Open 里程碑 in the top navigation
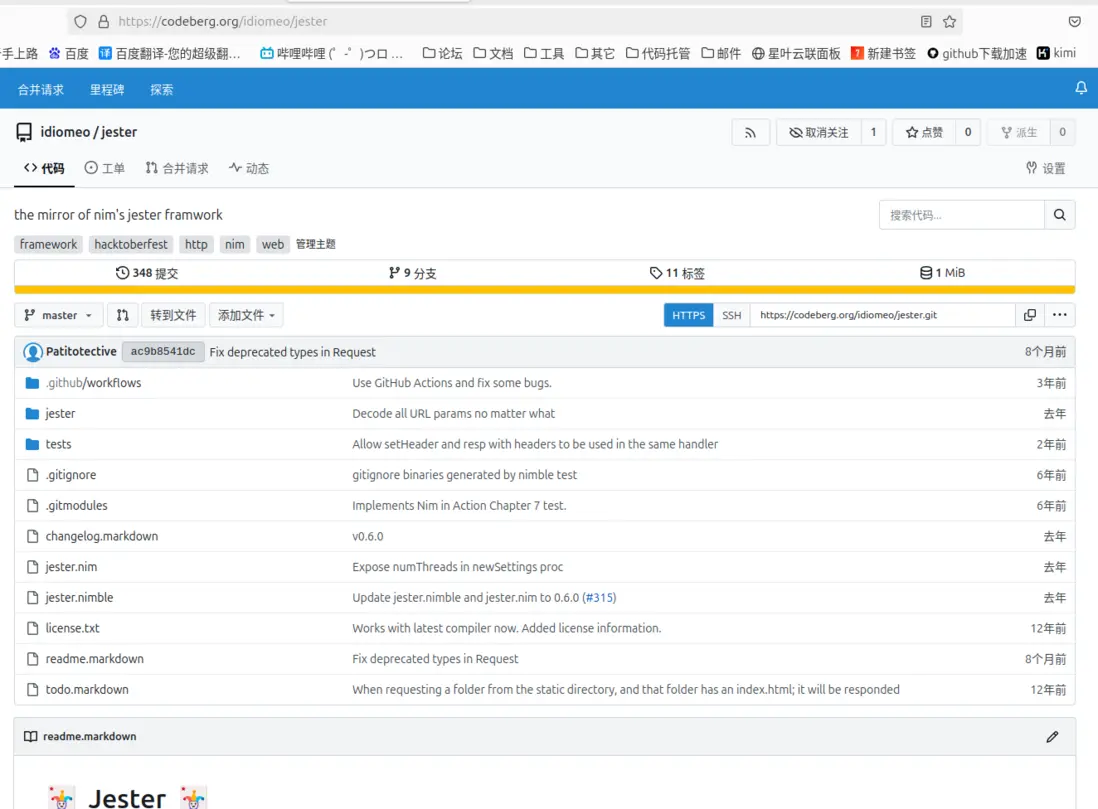1098x809 pixels. coord(107,90)
